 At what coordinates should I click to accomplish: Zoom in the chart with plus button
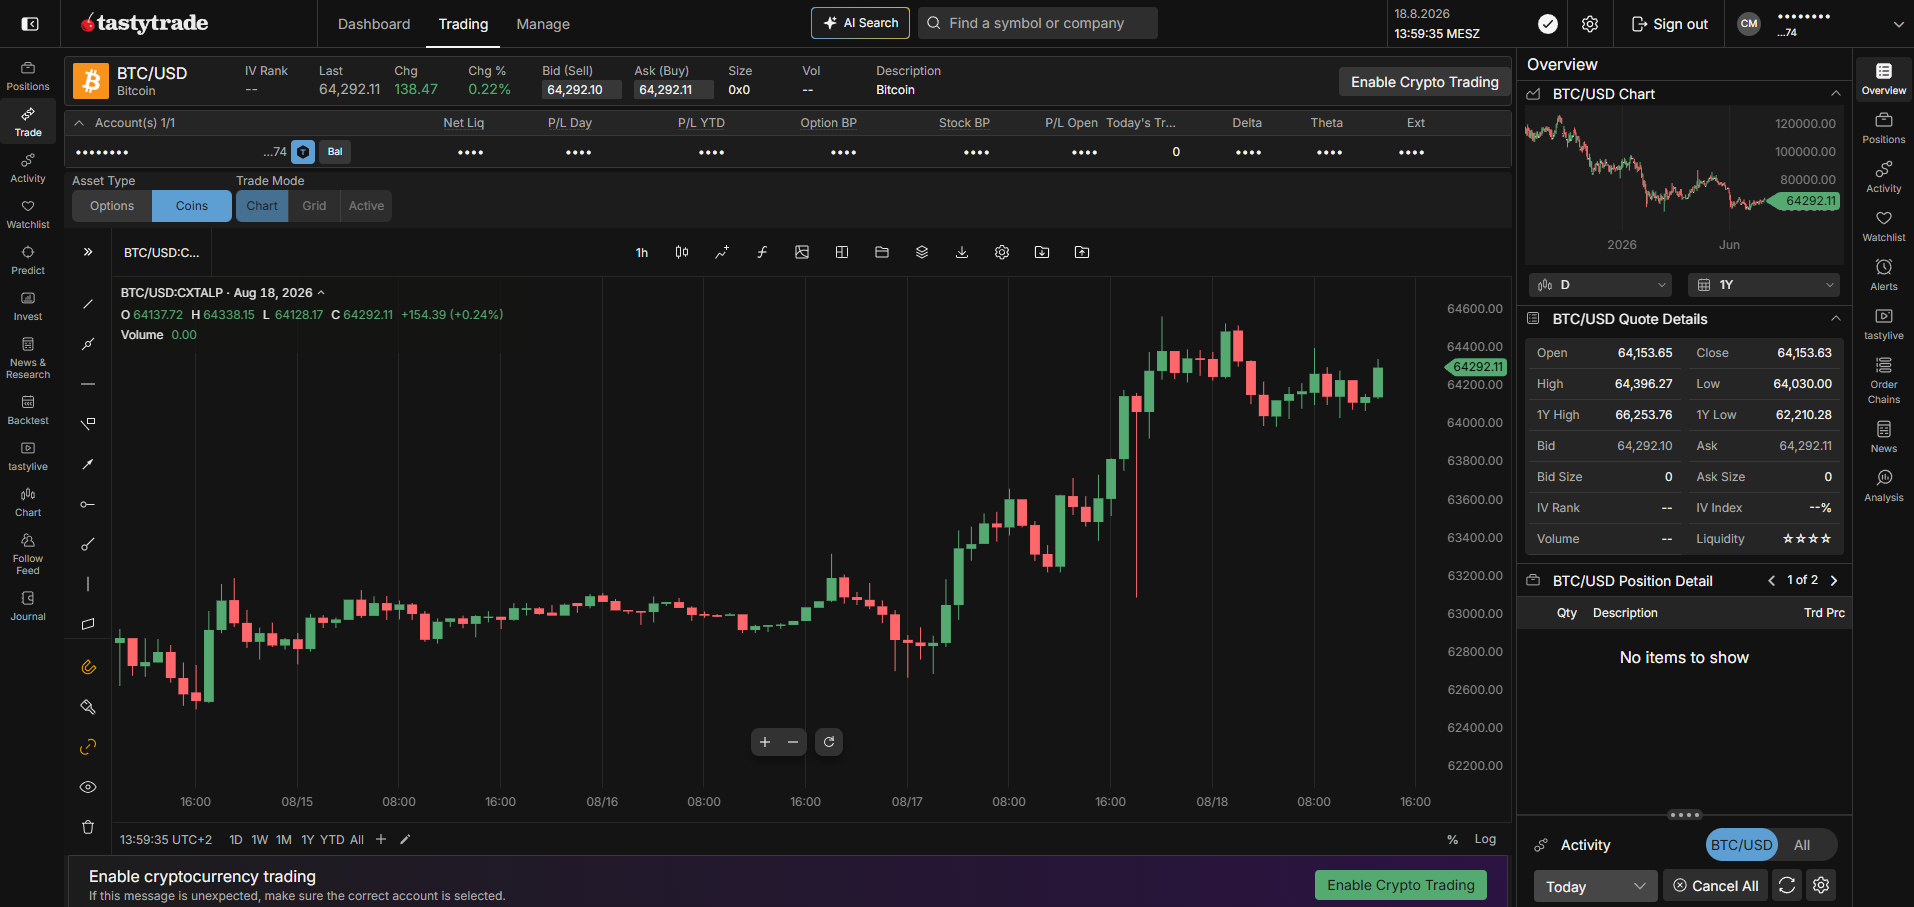click(x=765, y=742)
